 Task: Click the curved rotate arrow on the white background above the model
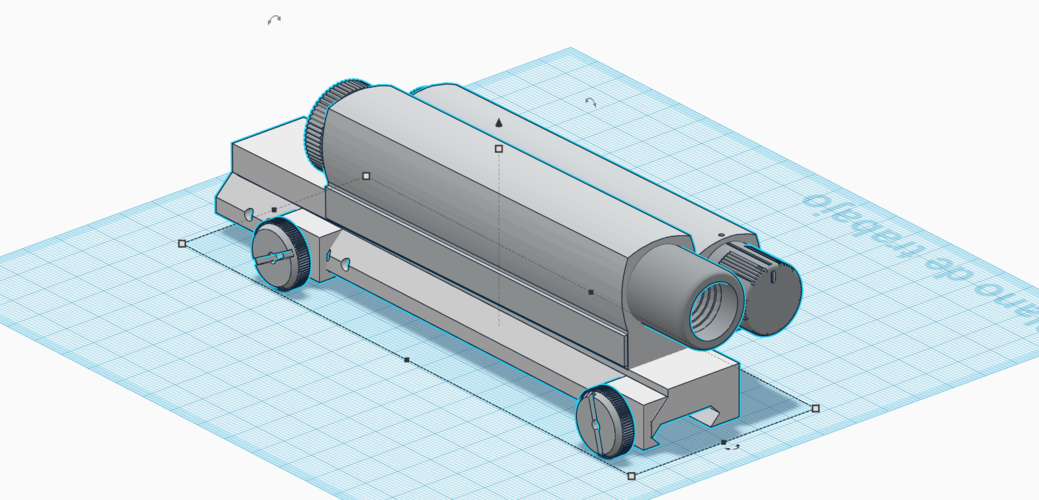pyautogui.click(x=274, y=20)
